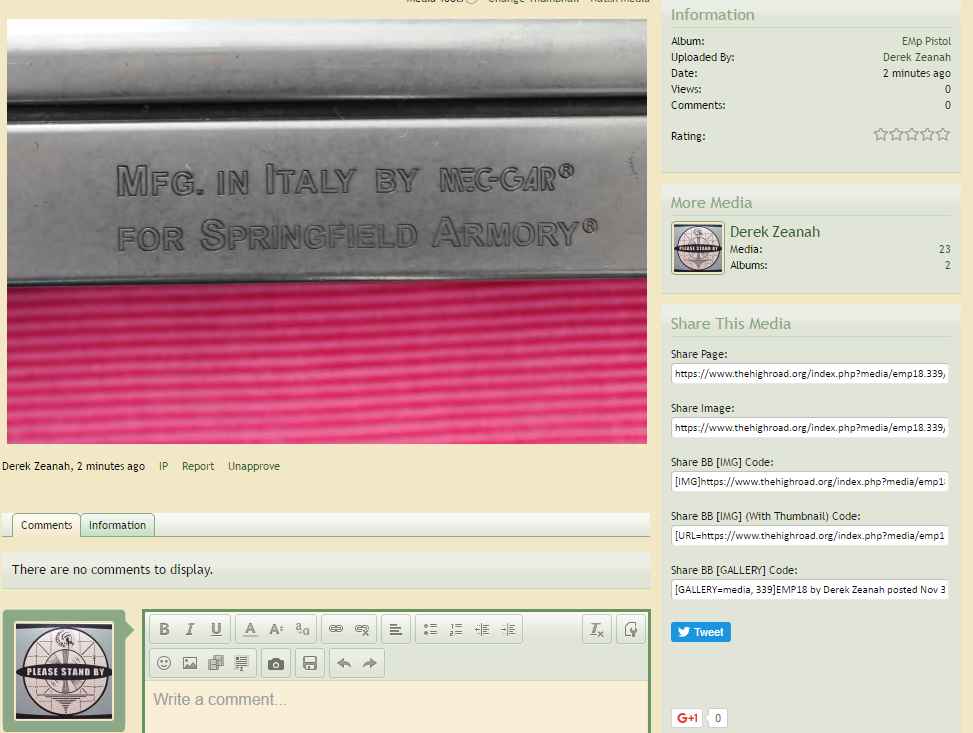The width and height of the screenshot is (973, 733).
Task: Insert a link with the chain icon
Action: point(336,629)
